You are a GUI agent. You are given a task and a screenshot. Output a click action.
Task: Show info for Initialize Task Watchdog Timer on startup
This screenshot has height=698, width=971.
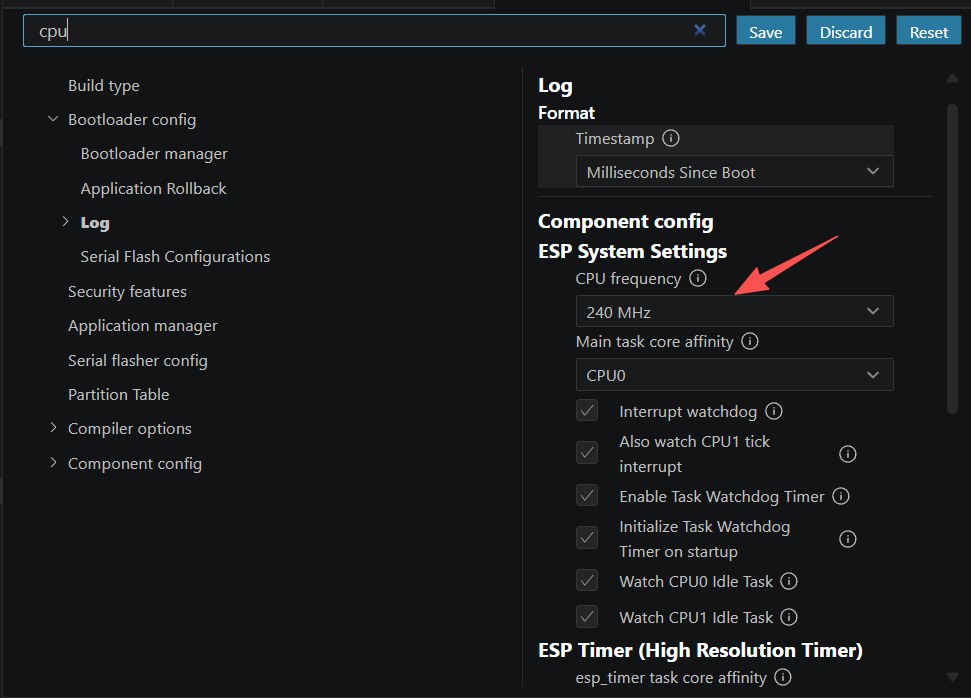tap(848, 539)
